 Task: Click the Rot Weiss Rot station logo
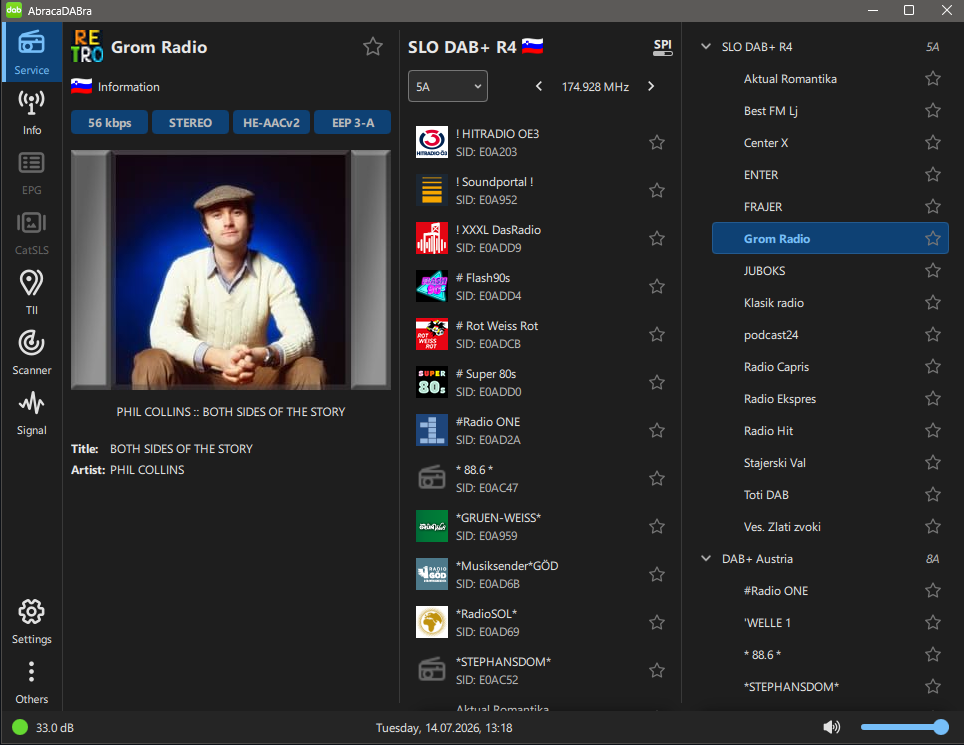click(x=432, y=334)
